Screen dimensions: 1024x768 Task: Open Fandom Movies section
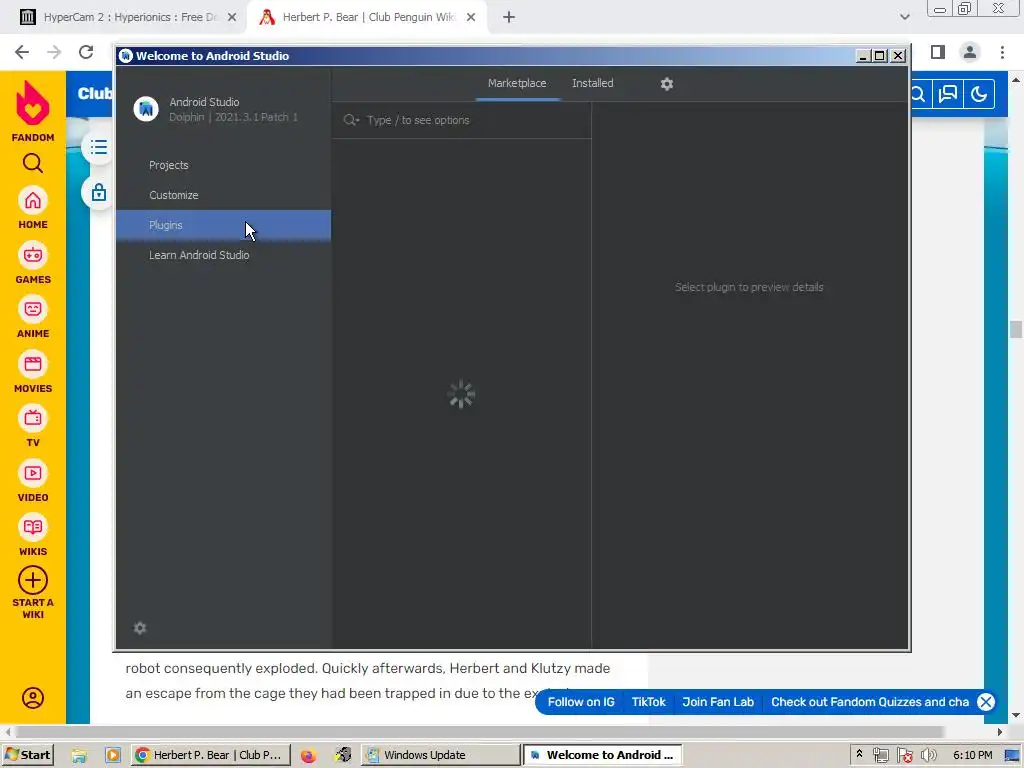coord(33,372)
